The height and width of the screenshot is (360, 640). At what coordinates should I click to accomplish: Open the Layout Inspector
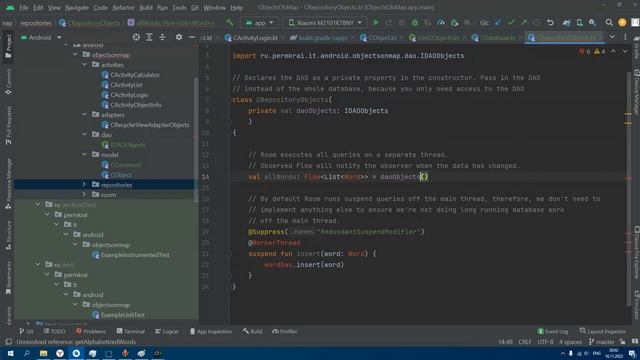[602, 331]
